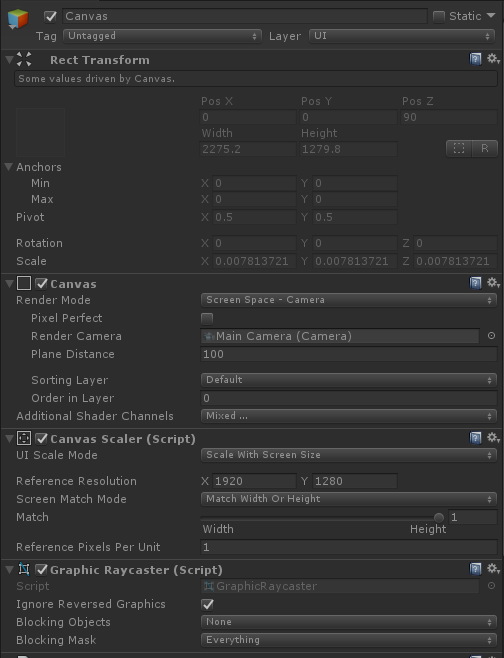504x658 pixels.
Task: Uncheck Ignore Reversed Graphics
Action: 207,604
